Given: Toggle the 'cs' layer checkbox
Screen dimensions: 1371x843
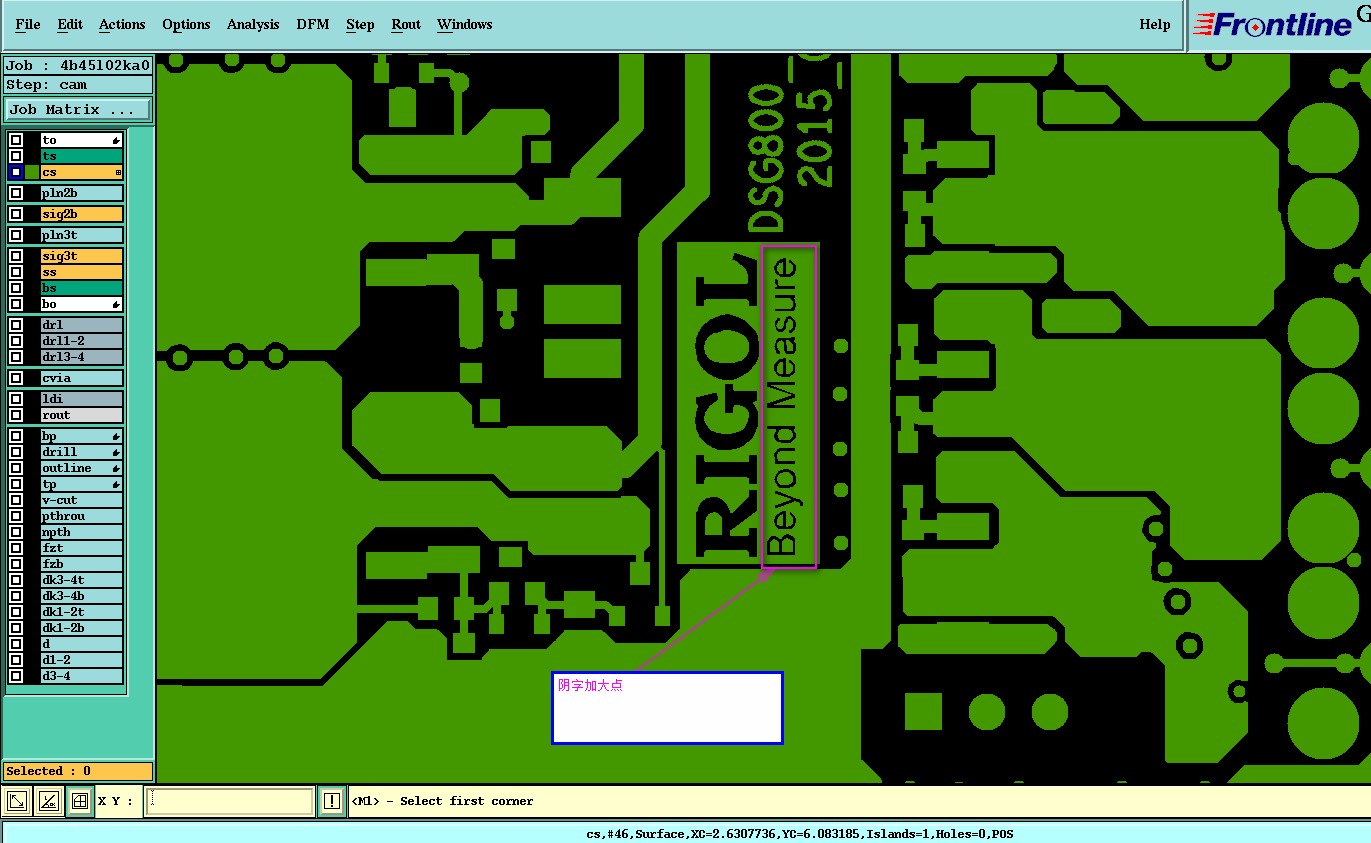Looking at the screenshot, I should tap(16, 172).
